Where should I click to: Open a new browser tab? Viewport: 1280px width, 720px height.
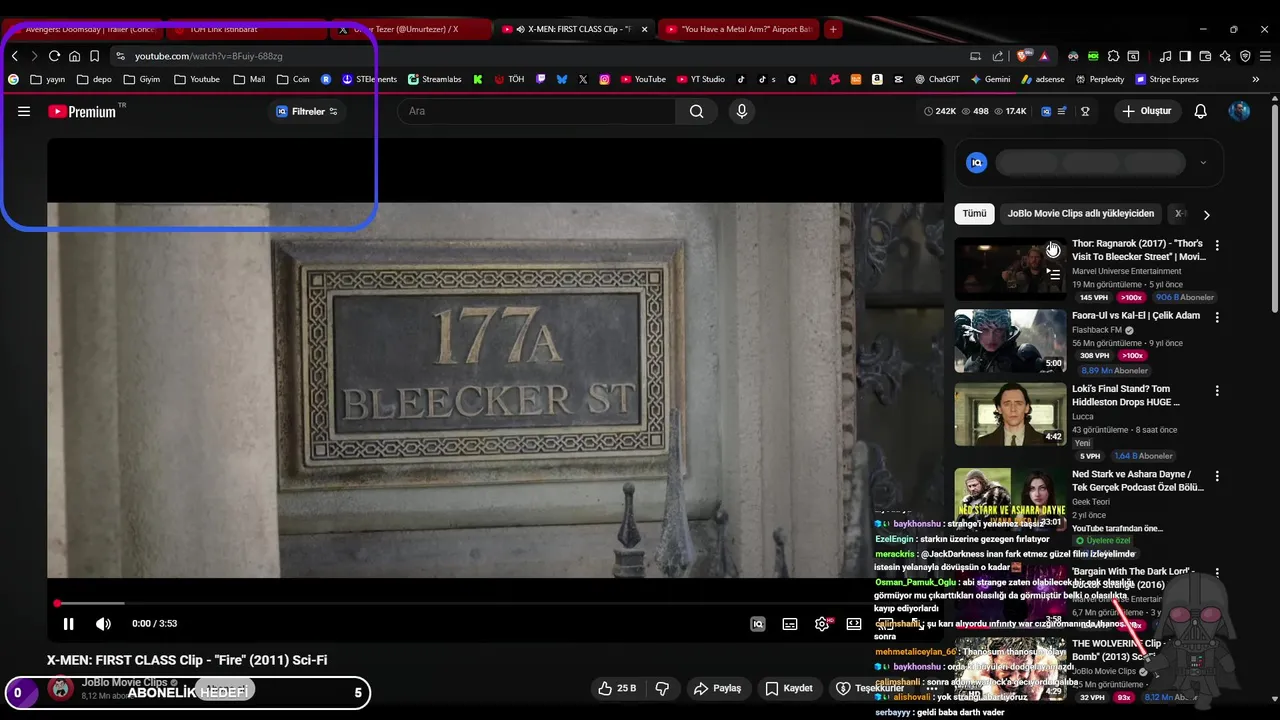[x=833, y=29]
